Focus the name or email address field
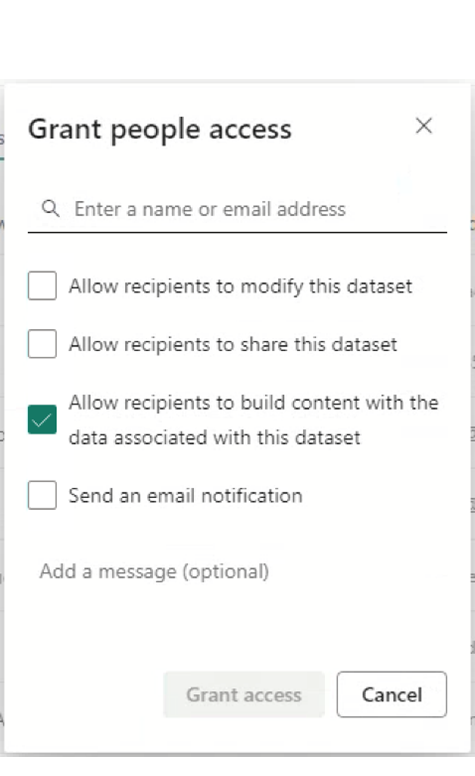 coord(237,209)
